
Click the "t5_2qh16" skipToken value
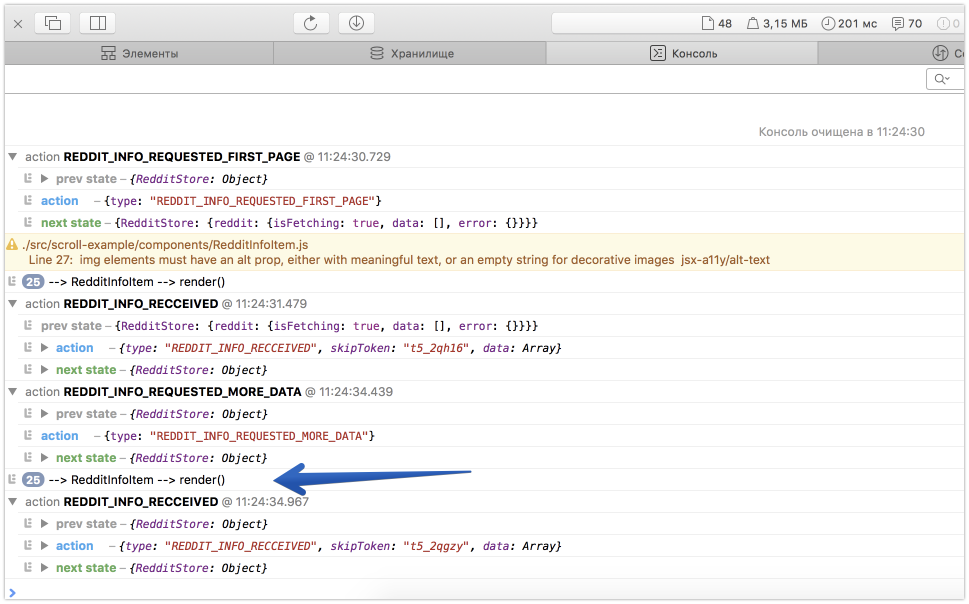click(x=436, y=348)
